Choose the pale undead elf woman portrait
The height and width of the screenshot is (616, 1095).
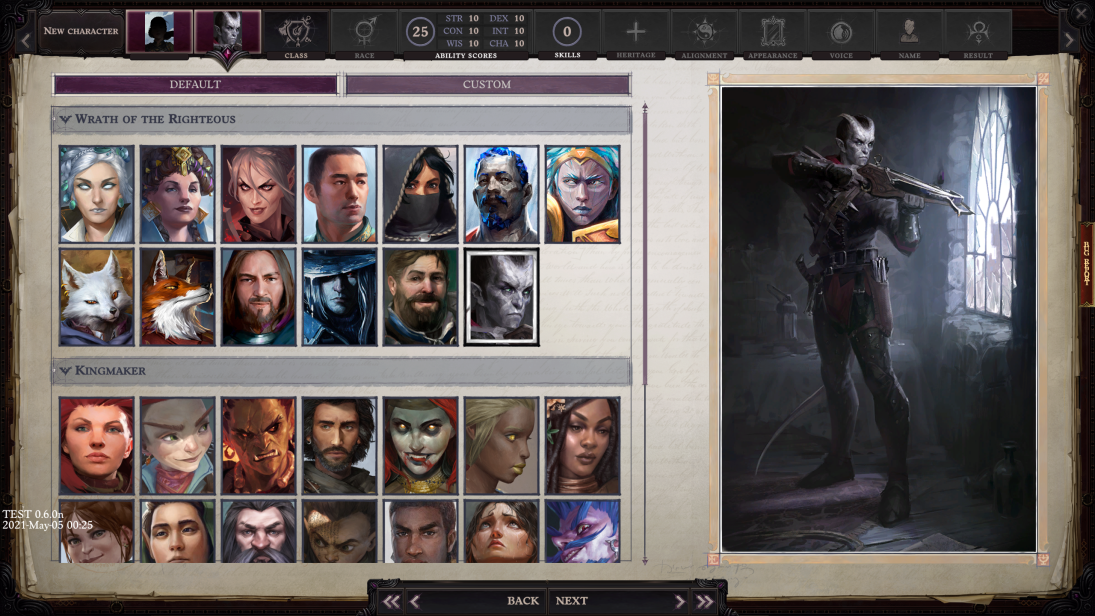point(420,446)
